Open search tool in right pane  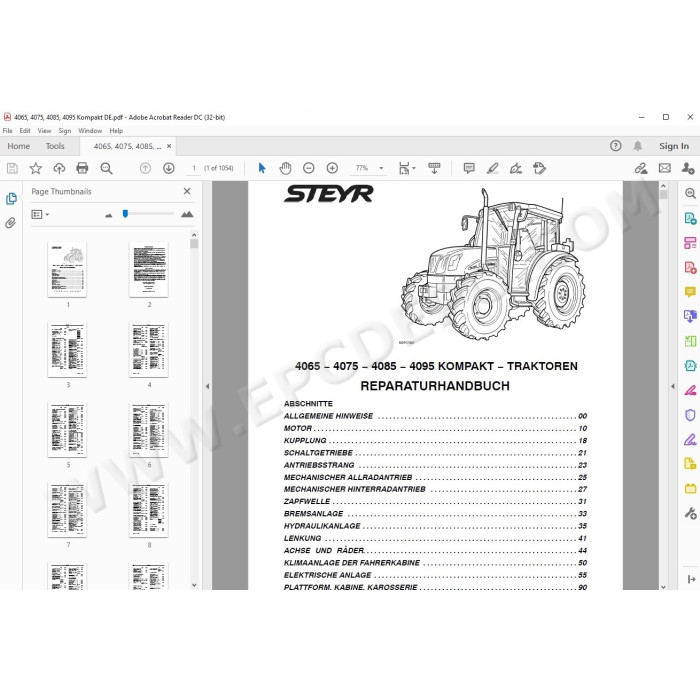coord(690,193)
